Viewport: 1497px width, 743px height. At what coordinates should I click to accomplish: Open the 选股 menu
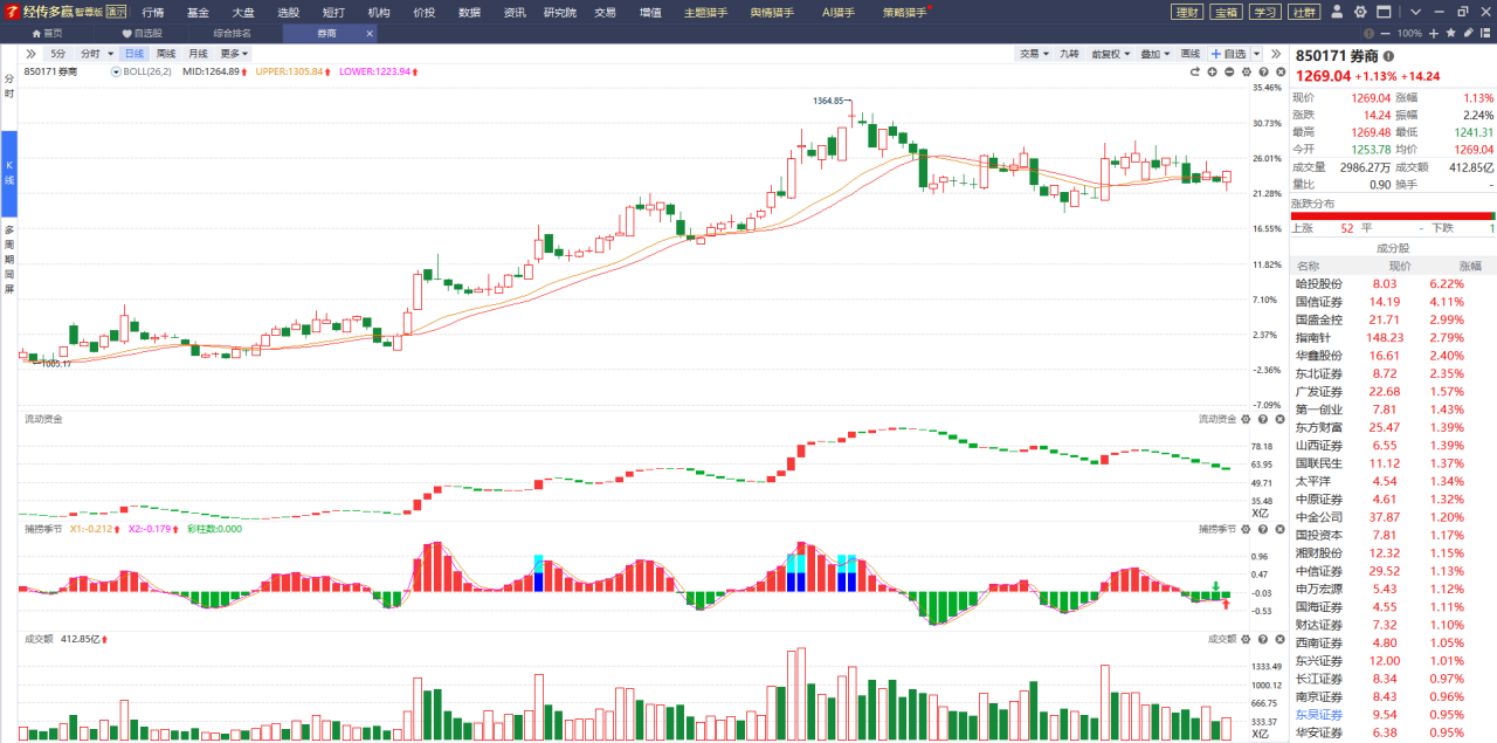(288, 12)
